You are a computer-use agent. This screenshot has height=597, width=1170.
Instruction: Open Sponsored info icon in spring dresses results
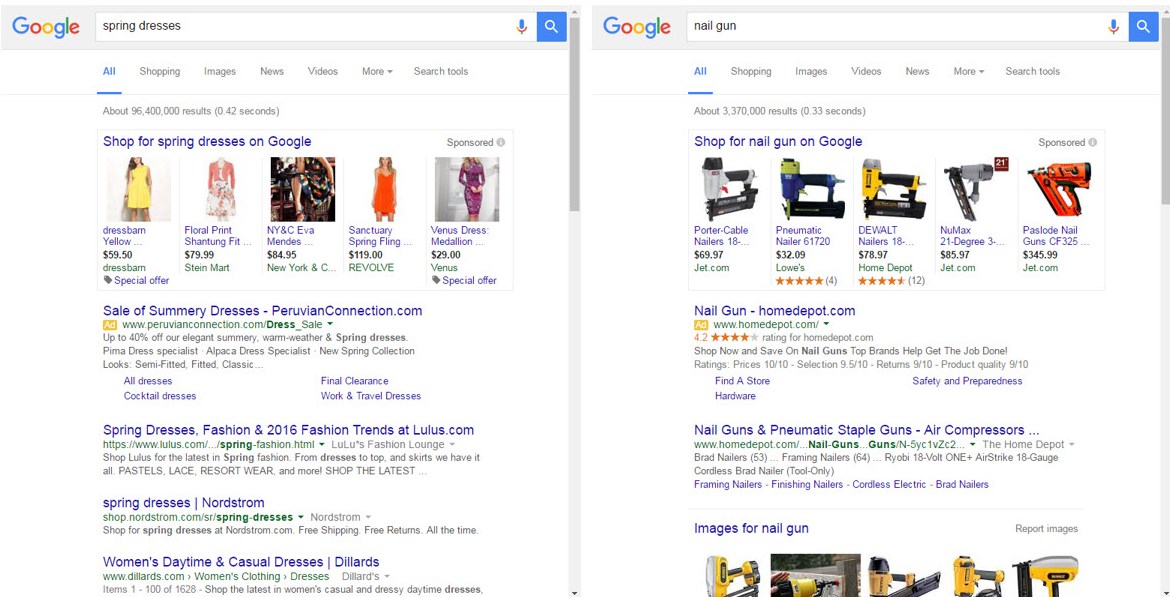[501, 143]
